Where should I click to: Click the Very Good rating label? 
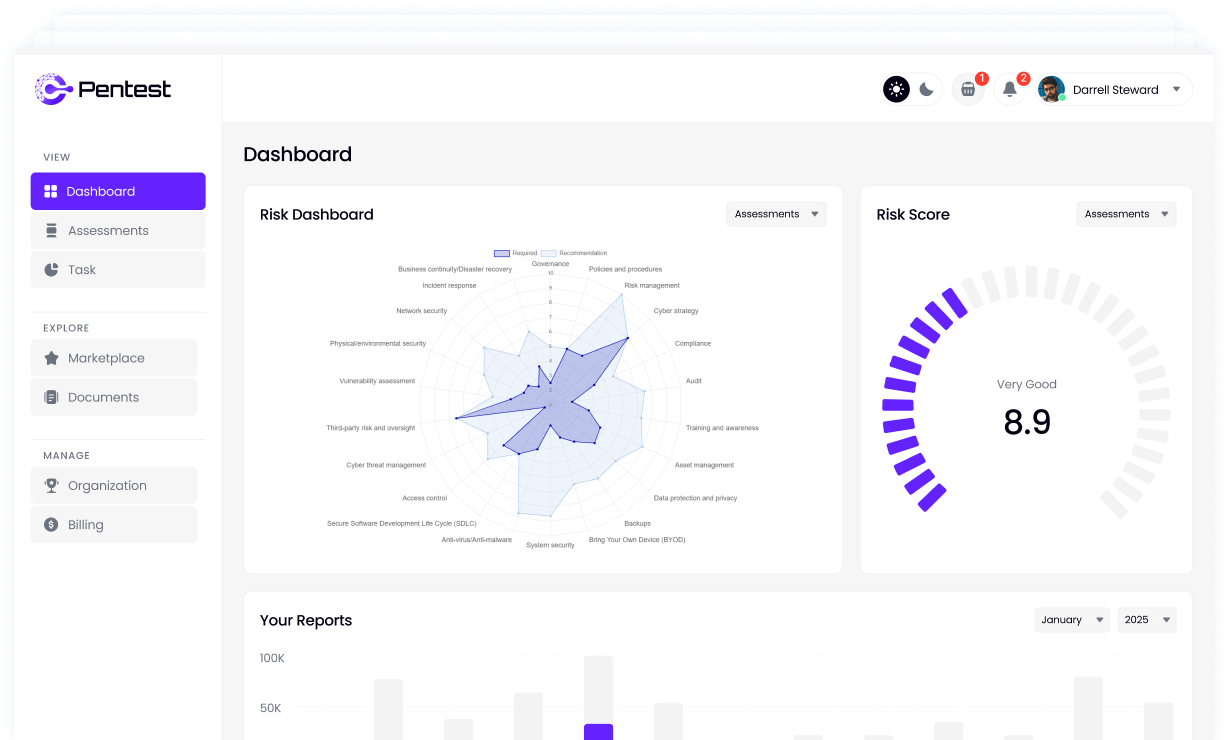pos(1027,384)
